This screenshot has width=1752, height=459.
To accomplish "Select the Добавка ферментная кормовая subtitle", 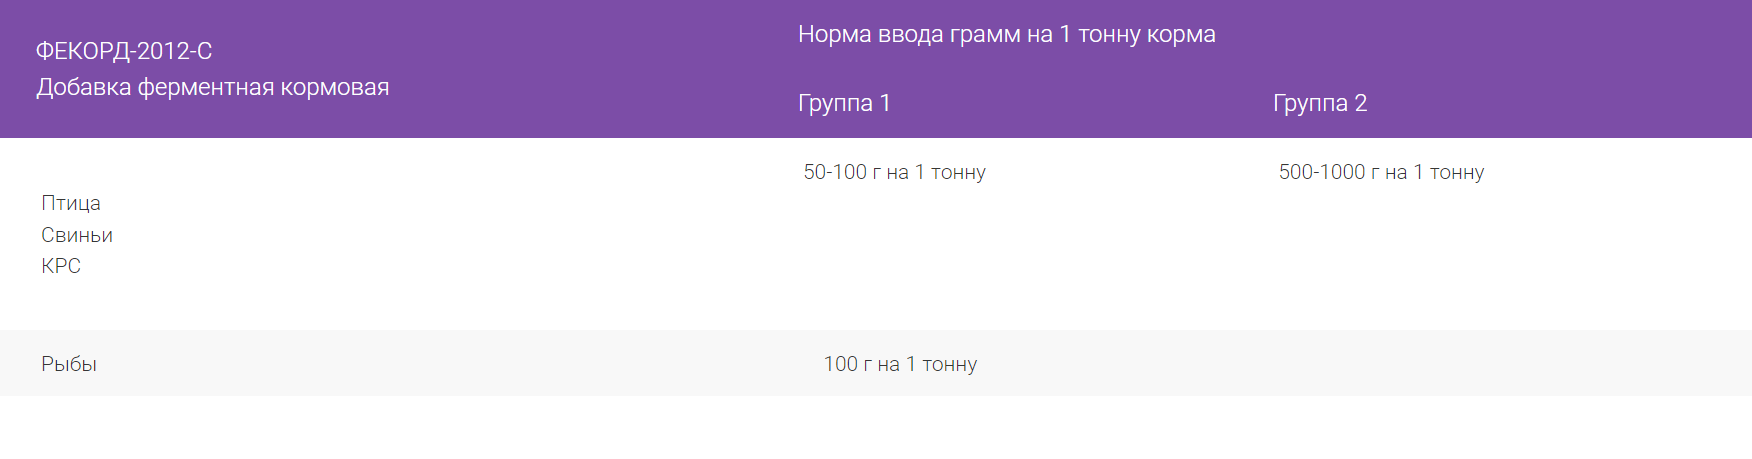I will (212, 88).
